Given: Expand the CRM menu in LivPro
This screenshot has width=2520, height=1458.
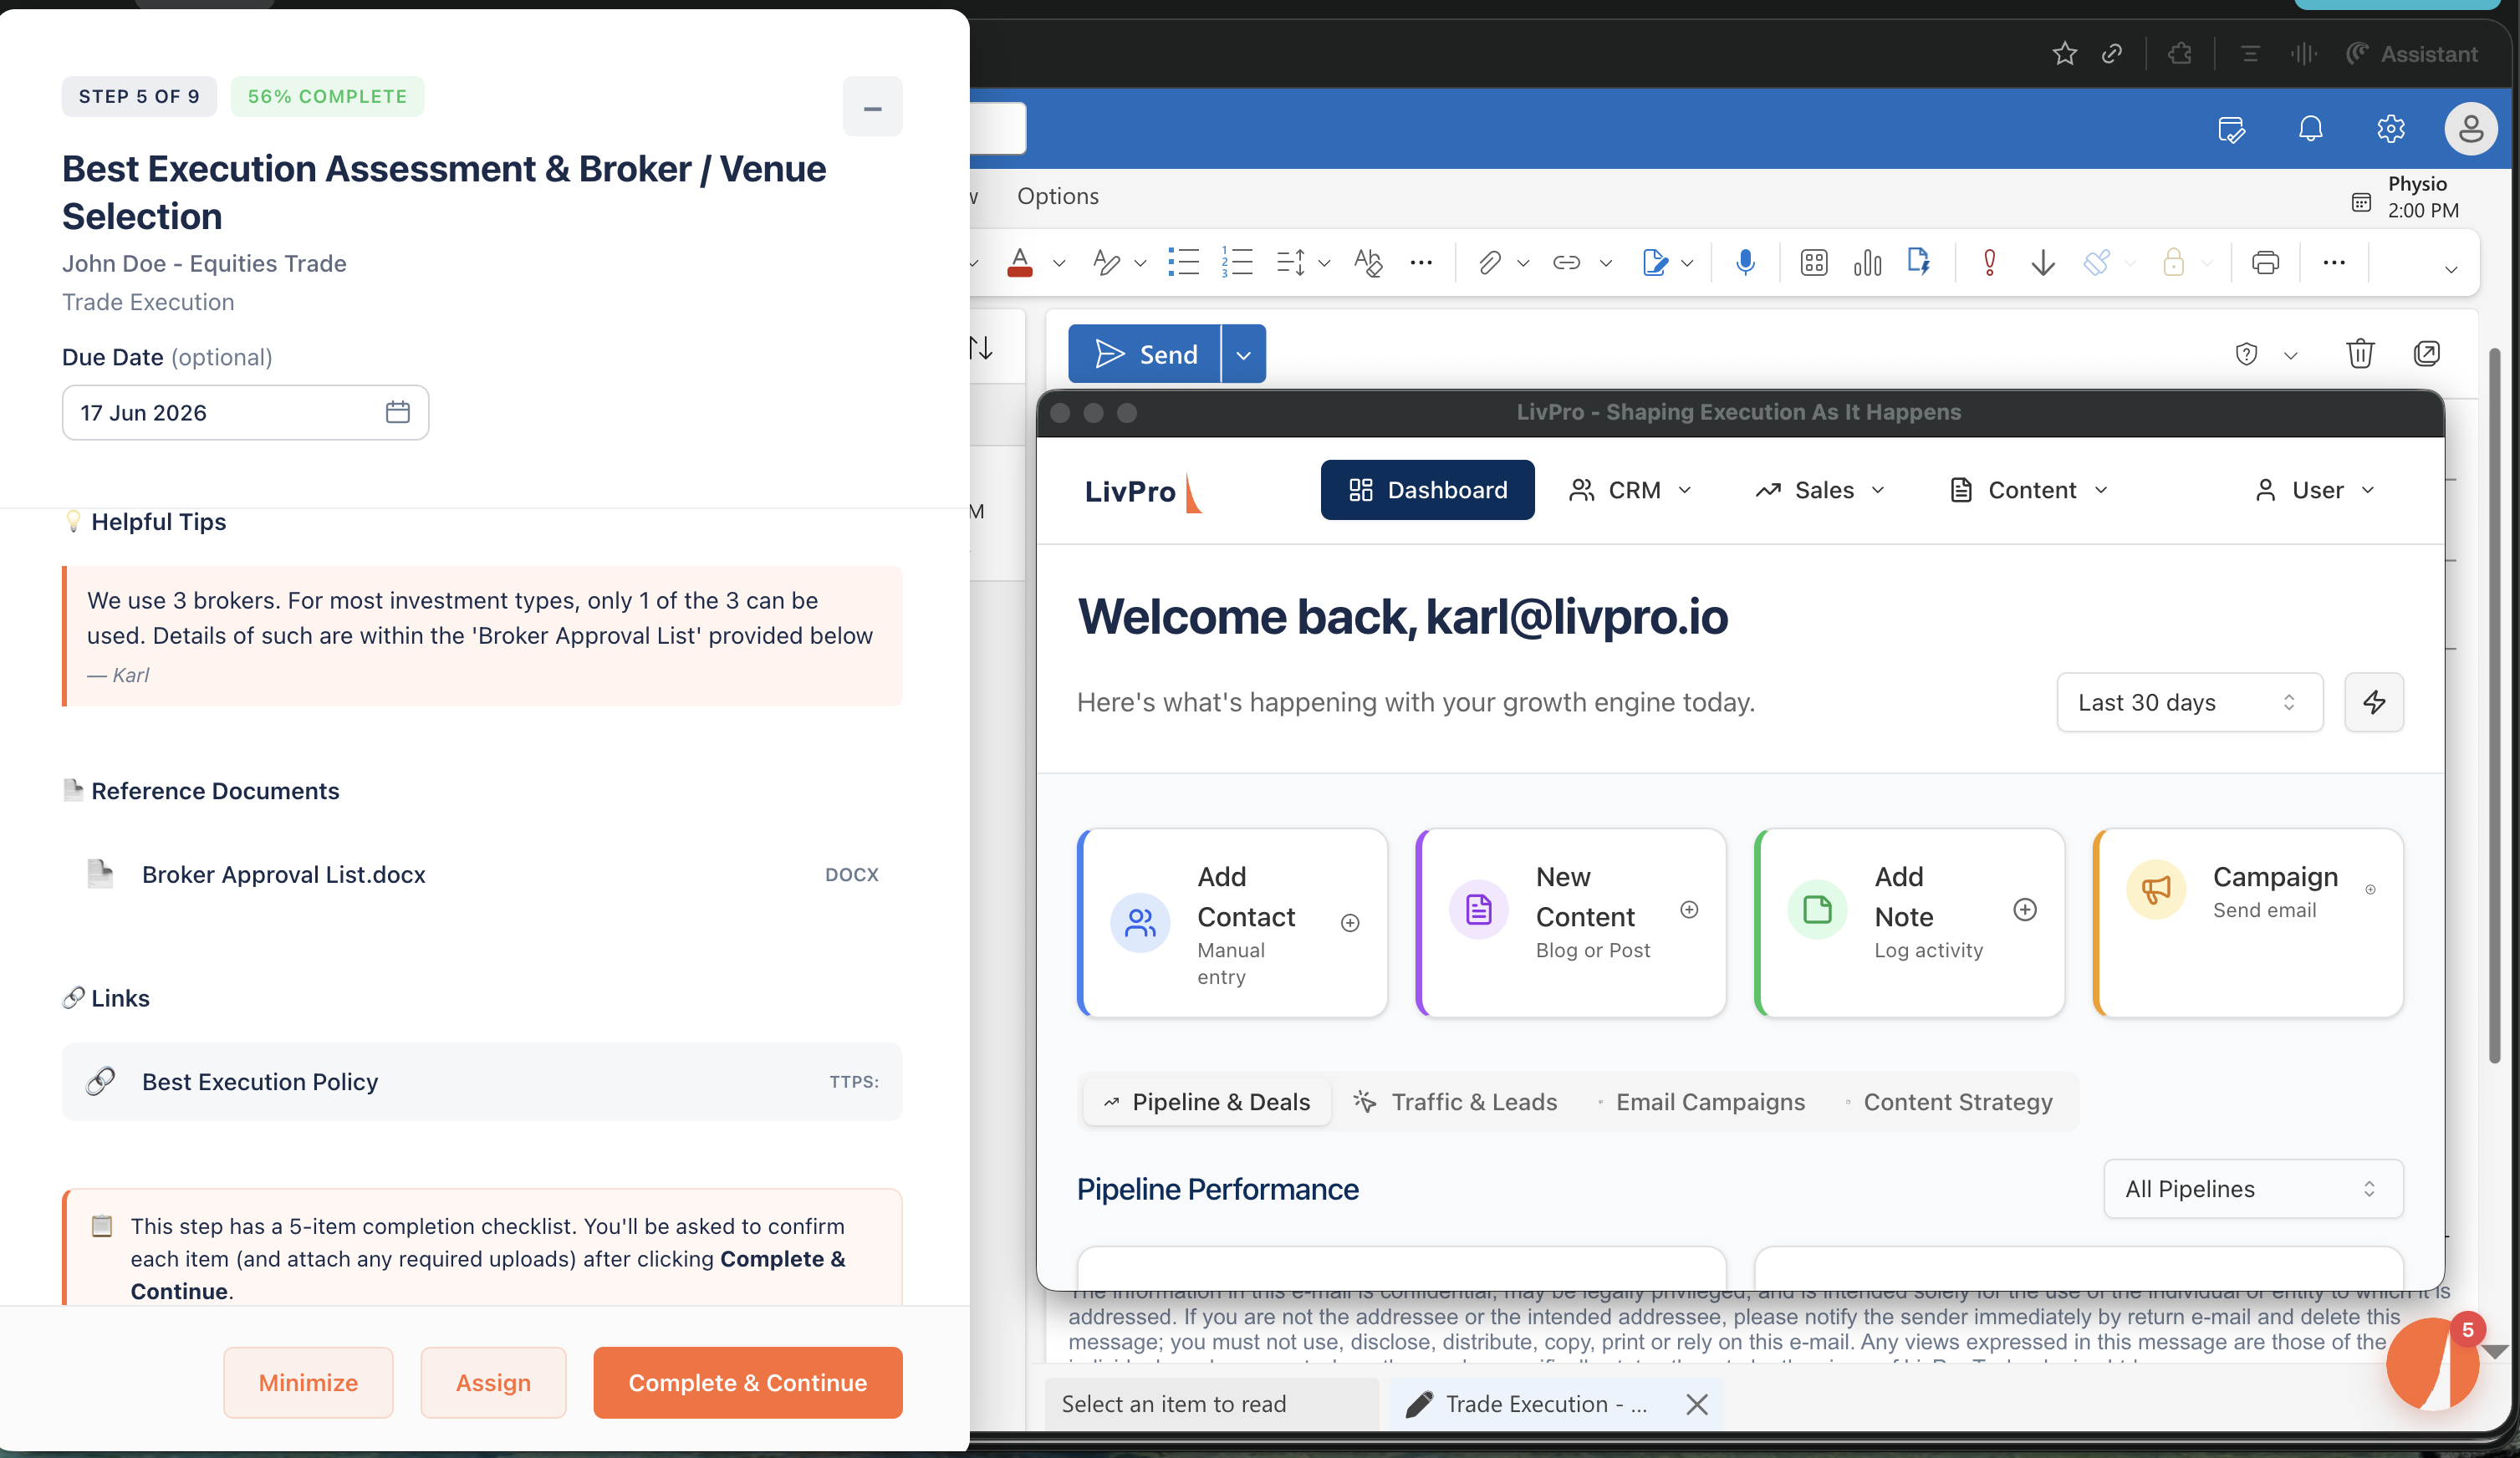Looking at the screenshot, I should 1631,490.
